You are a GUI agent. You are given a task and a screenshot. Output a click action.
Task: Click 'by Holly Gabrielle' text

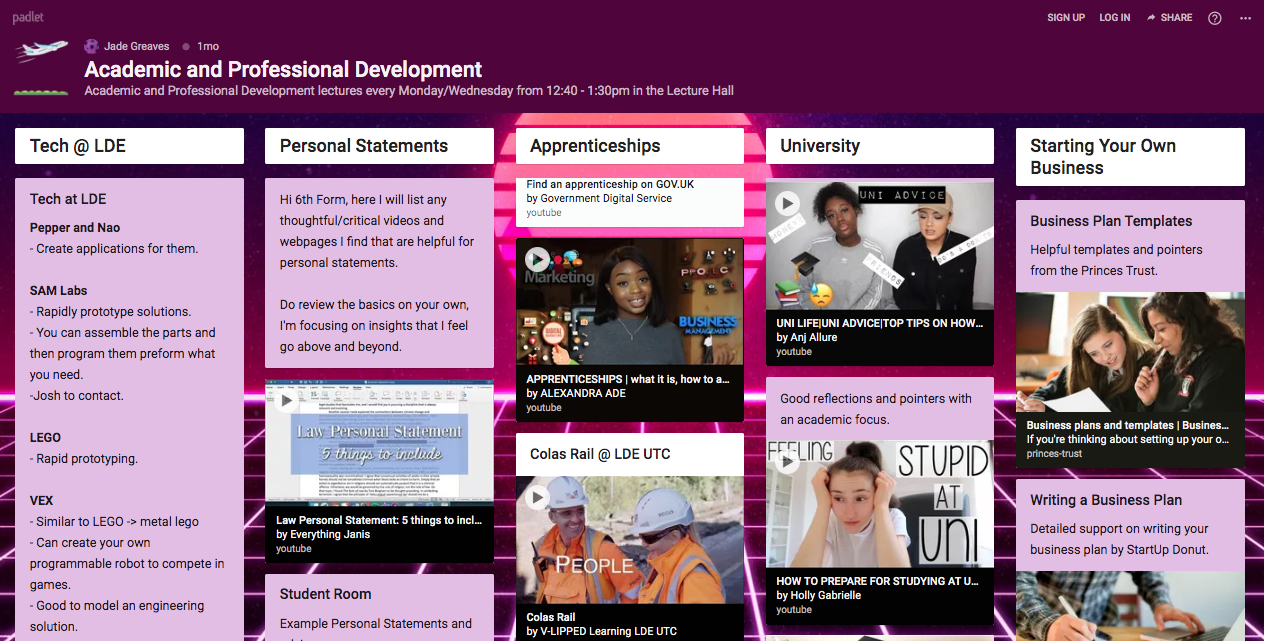click(x=819, y=595)
